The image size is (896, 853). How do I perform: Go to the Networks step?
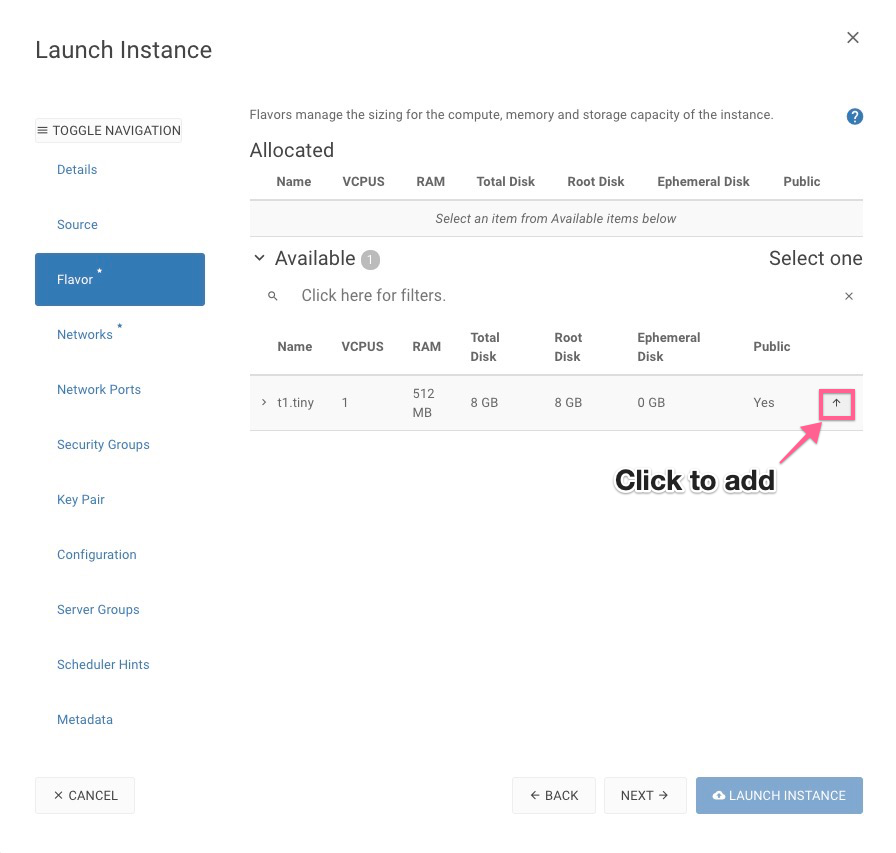click(85, 335)
